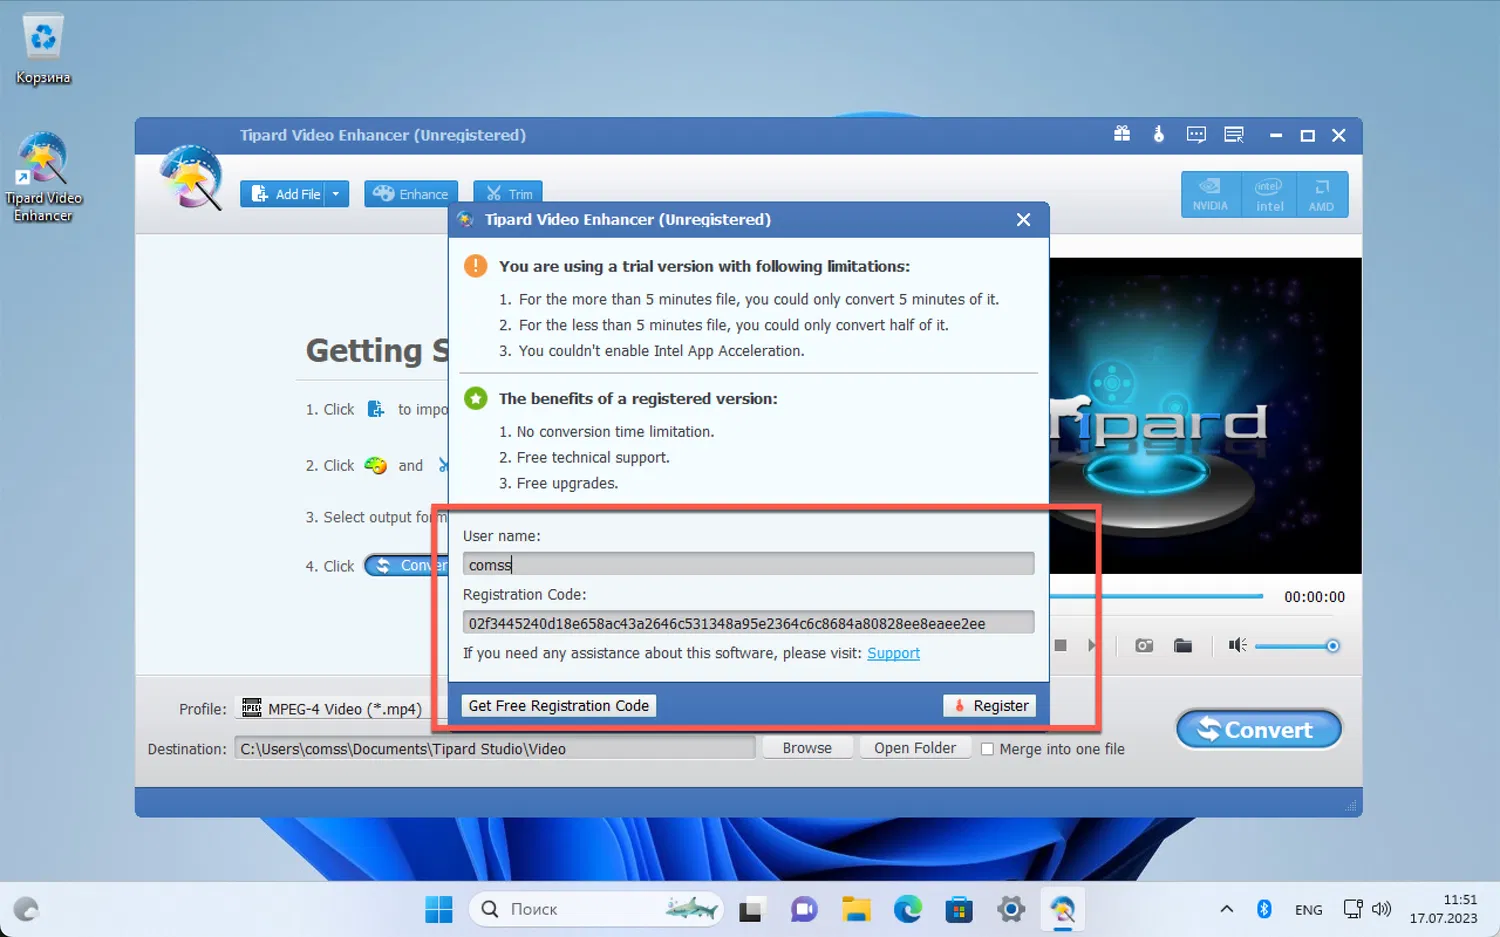Open the Windows Start menu
1500x937 pixels.
point(439,909)
